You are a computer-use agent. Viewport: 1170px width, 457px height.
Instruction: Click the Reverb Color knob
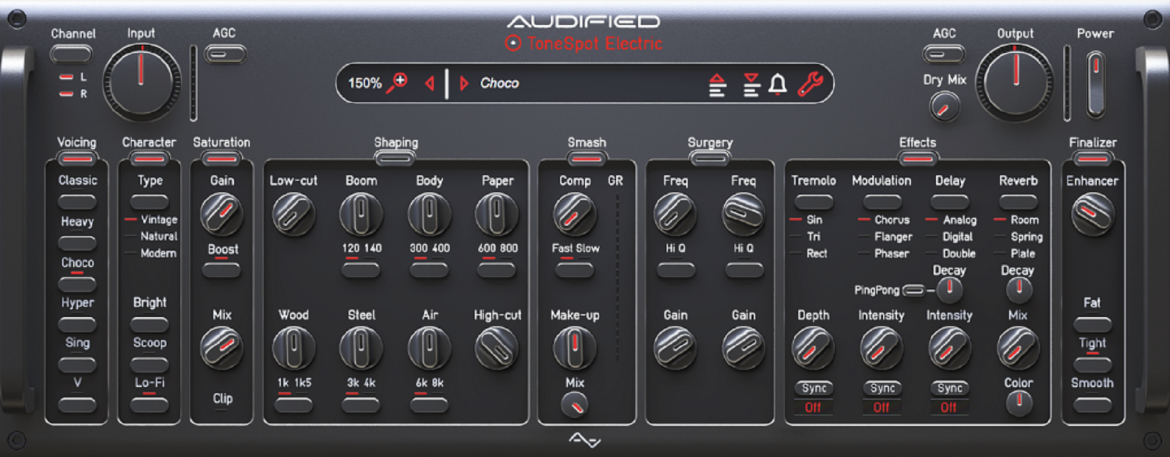[x=1018, y=403]
